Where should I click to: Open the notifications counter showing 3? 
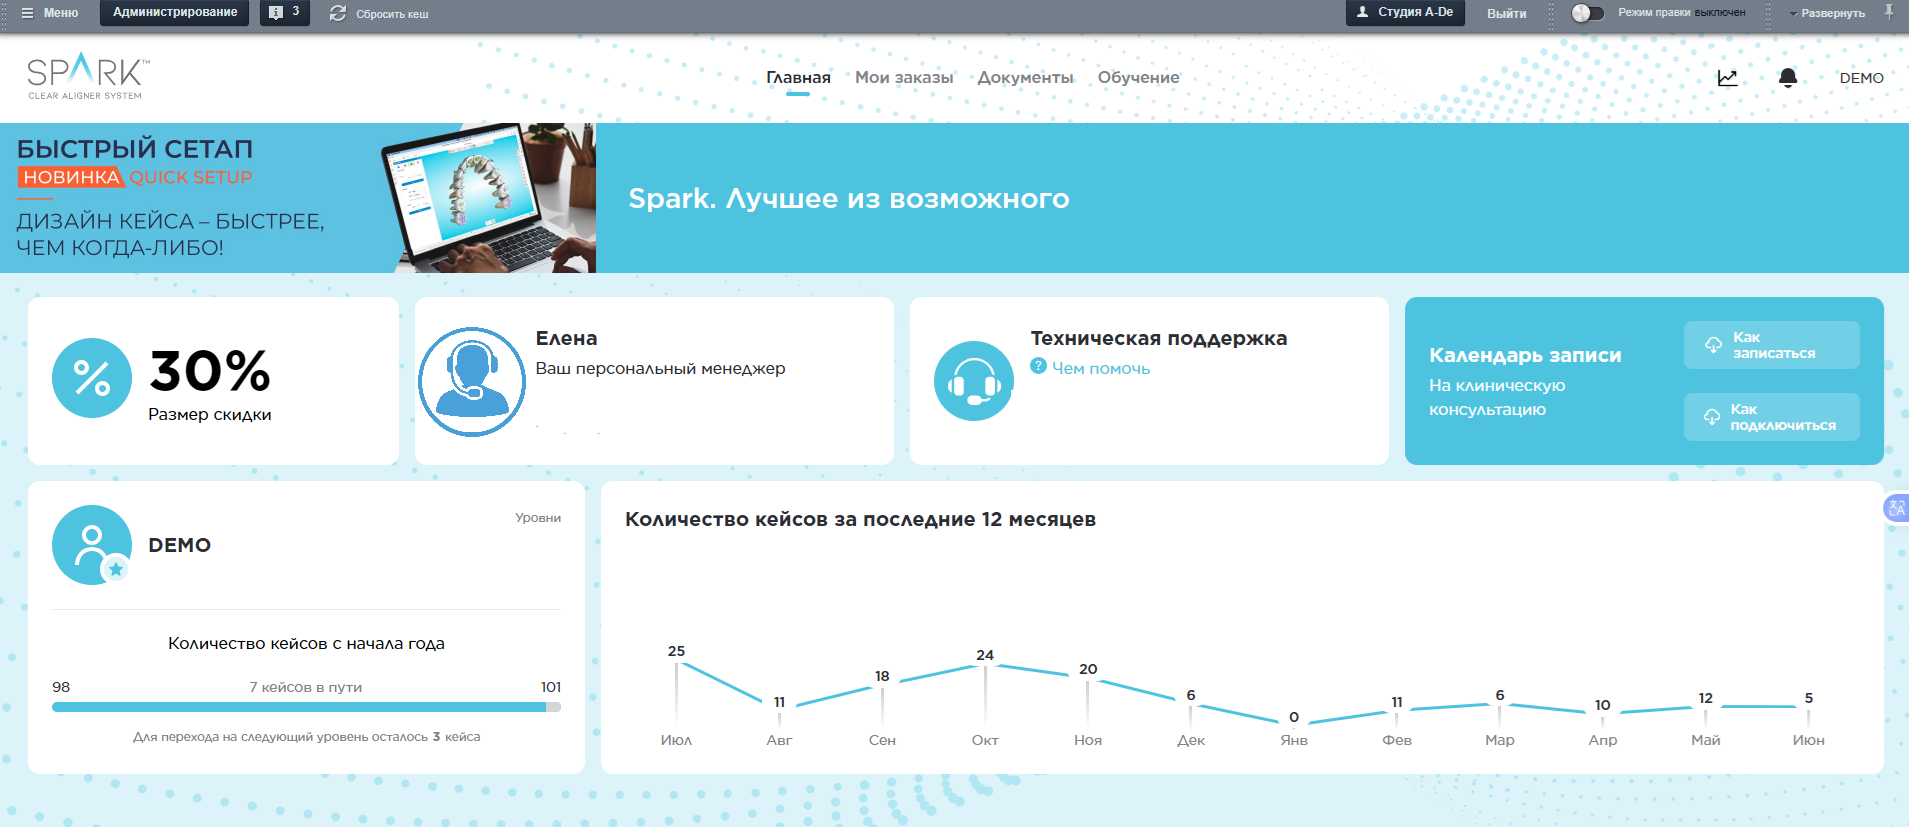[x=285, y=13]
